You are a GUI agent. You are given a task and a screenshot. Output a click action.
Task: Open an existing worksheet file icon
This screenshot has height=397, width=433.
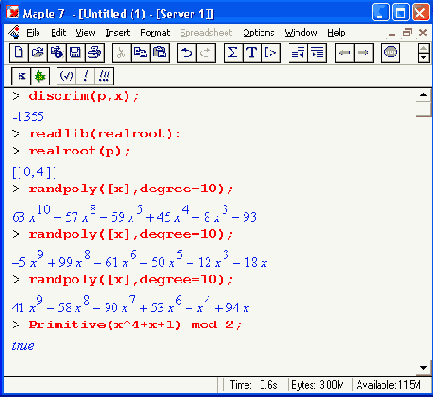tap(38, 53)
